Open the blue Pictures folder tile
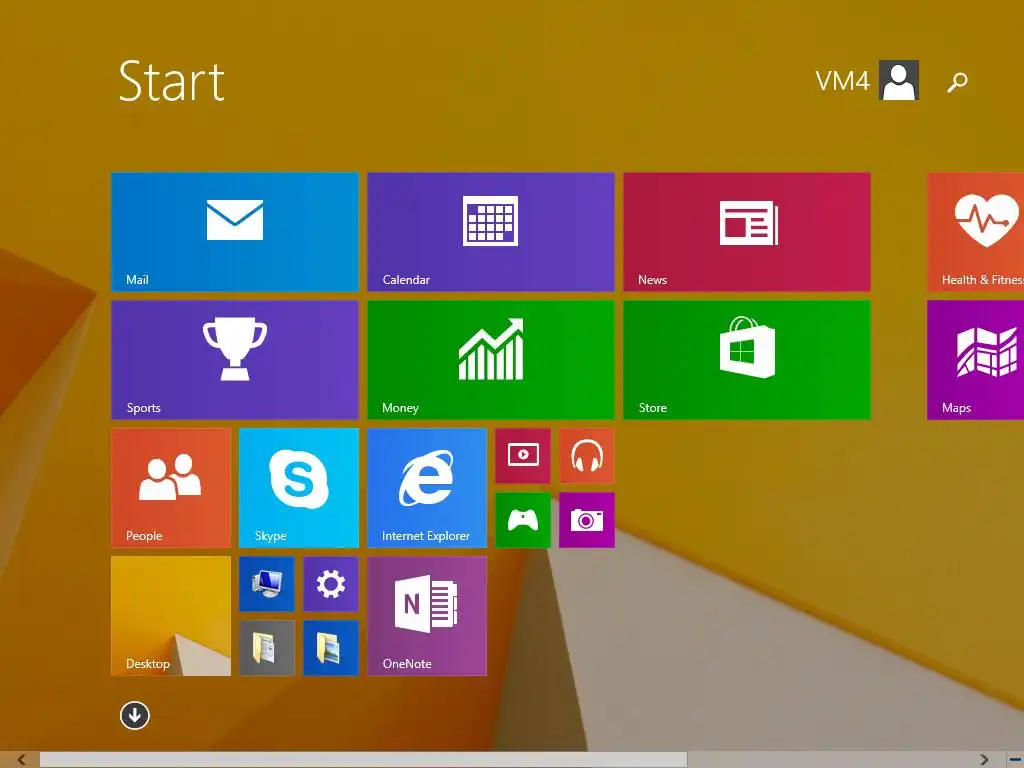Image resolution: width=1024 pixels, height=768 pixels. pyautogui.click(x=331, y=648)
